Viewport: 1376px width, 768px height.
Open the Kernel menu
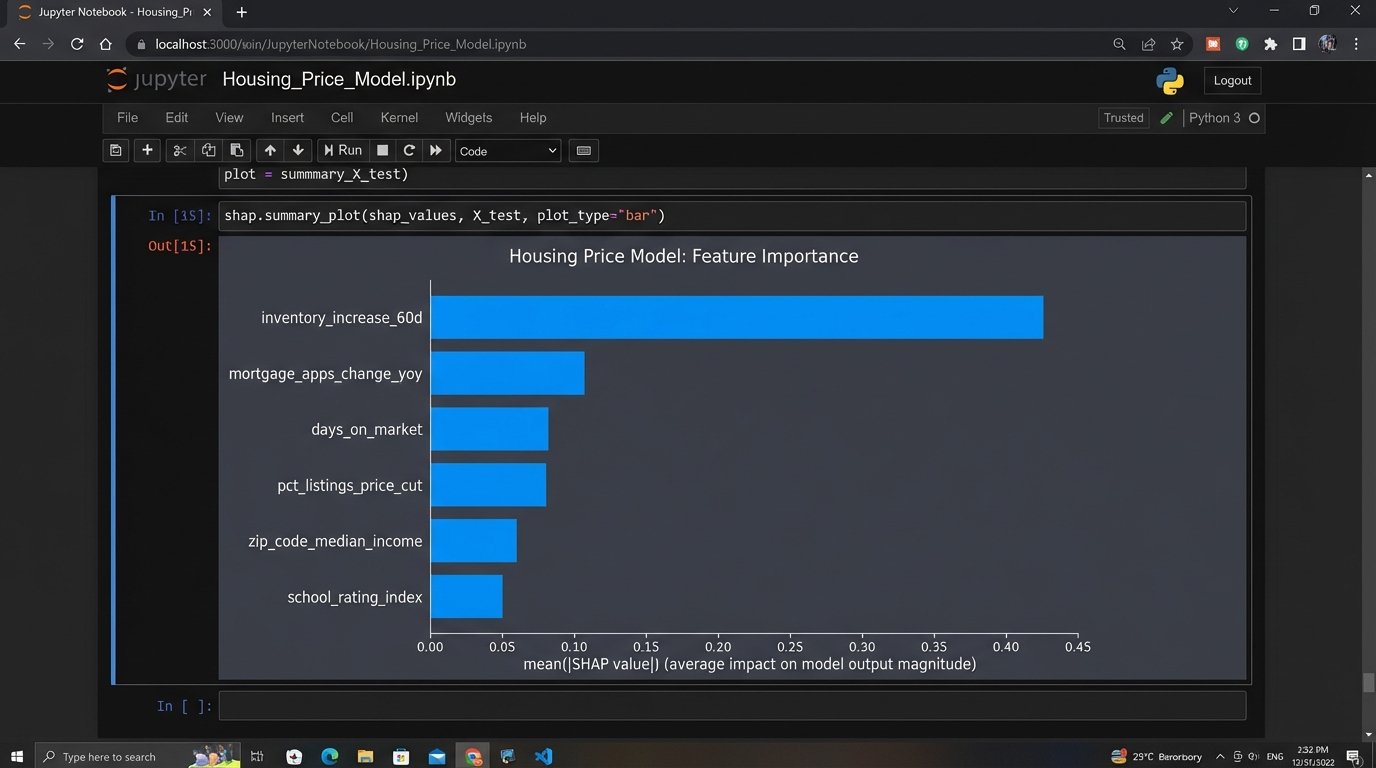pos(399,118)
